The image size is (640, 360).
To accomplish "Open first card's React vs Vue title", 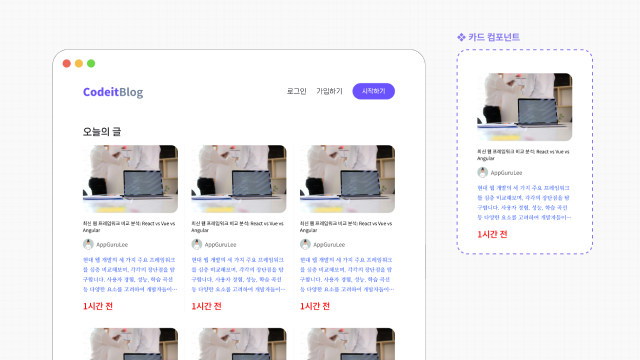I will pos(129,227).
